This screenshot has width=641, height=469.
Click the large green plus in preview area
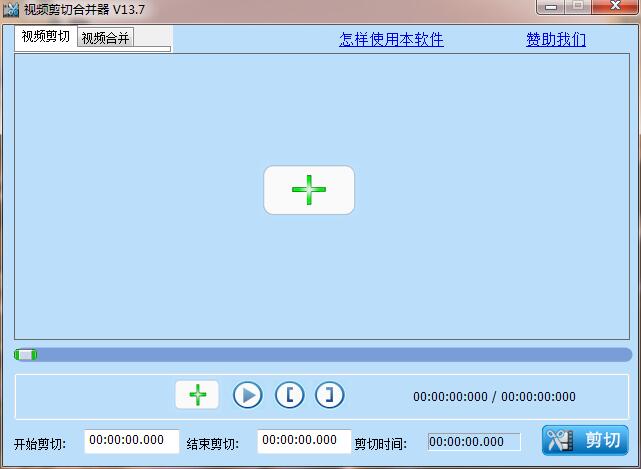pyautogui.click(x=309, y=190)
